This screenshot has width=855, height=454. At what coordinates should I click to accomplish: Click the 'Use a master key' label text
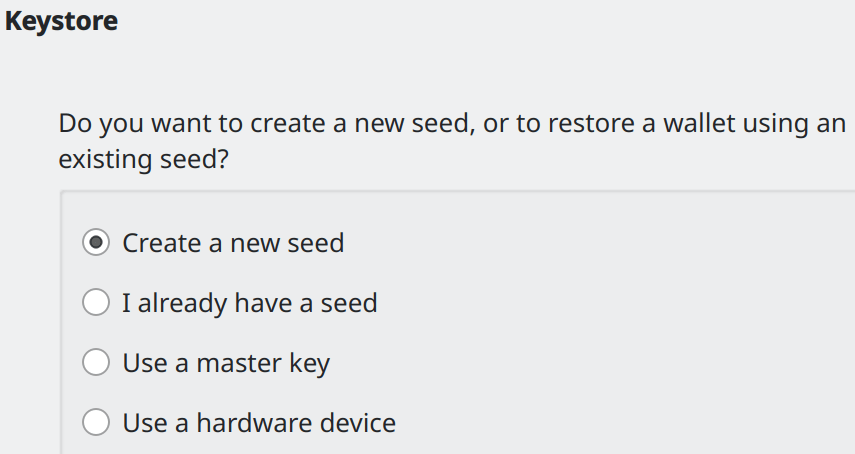225,363
